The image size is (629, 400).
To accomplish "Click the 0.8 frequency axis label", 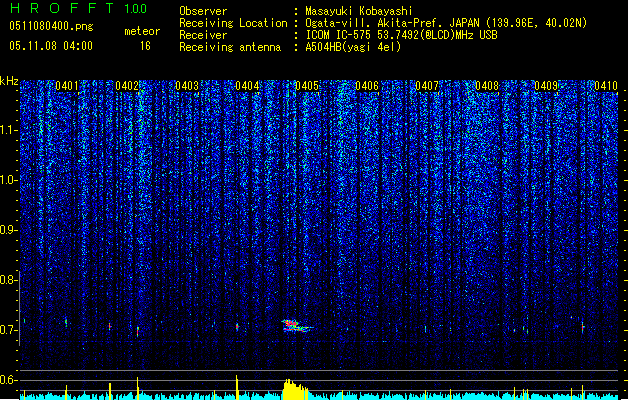I will 8,280.
